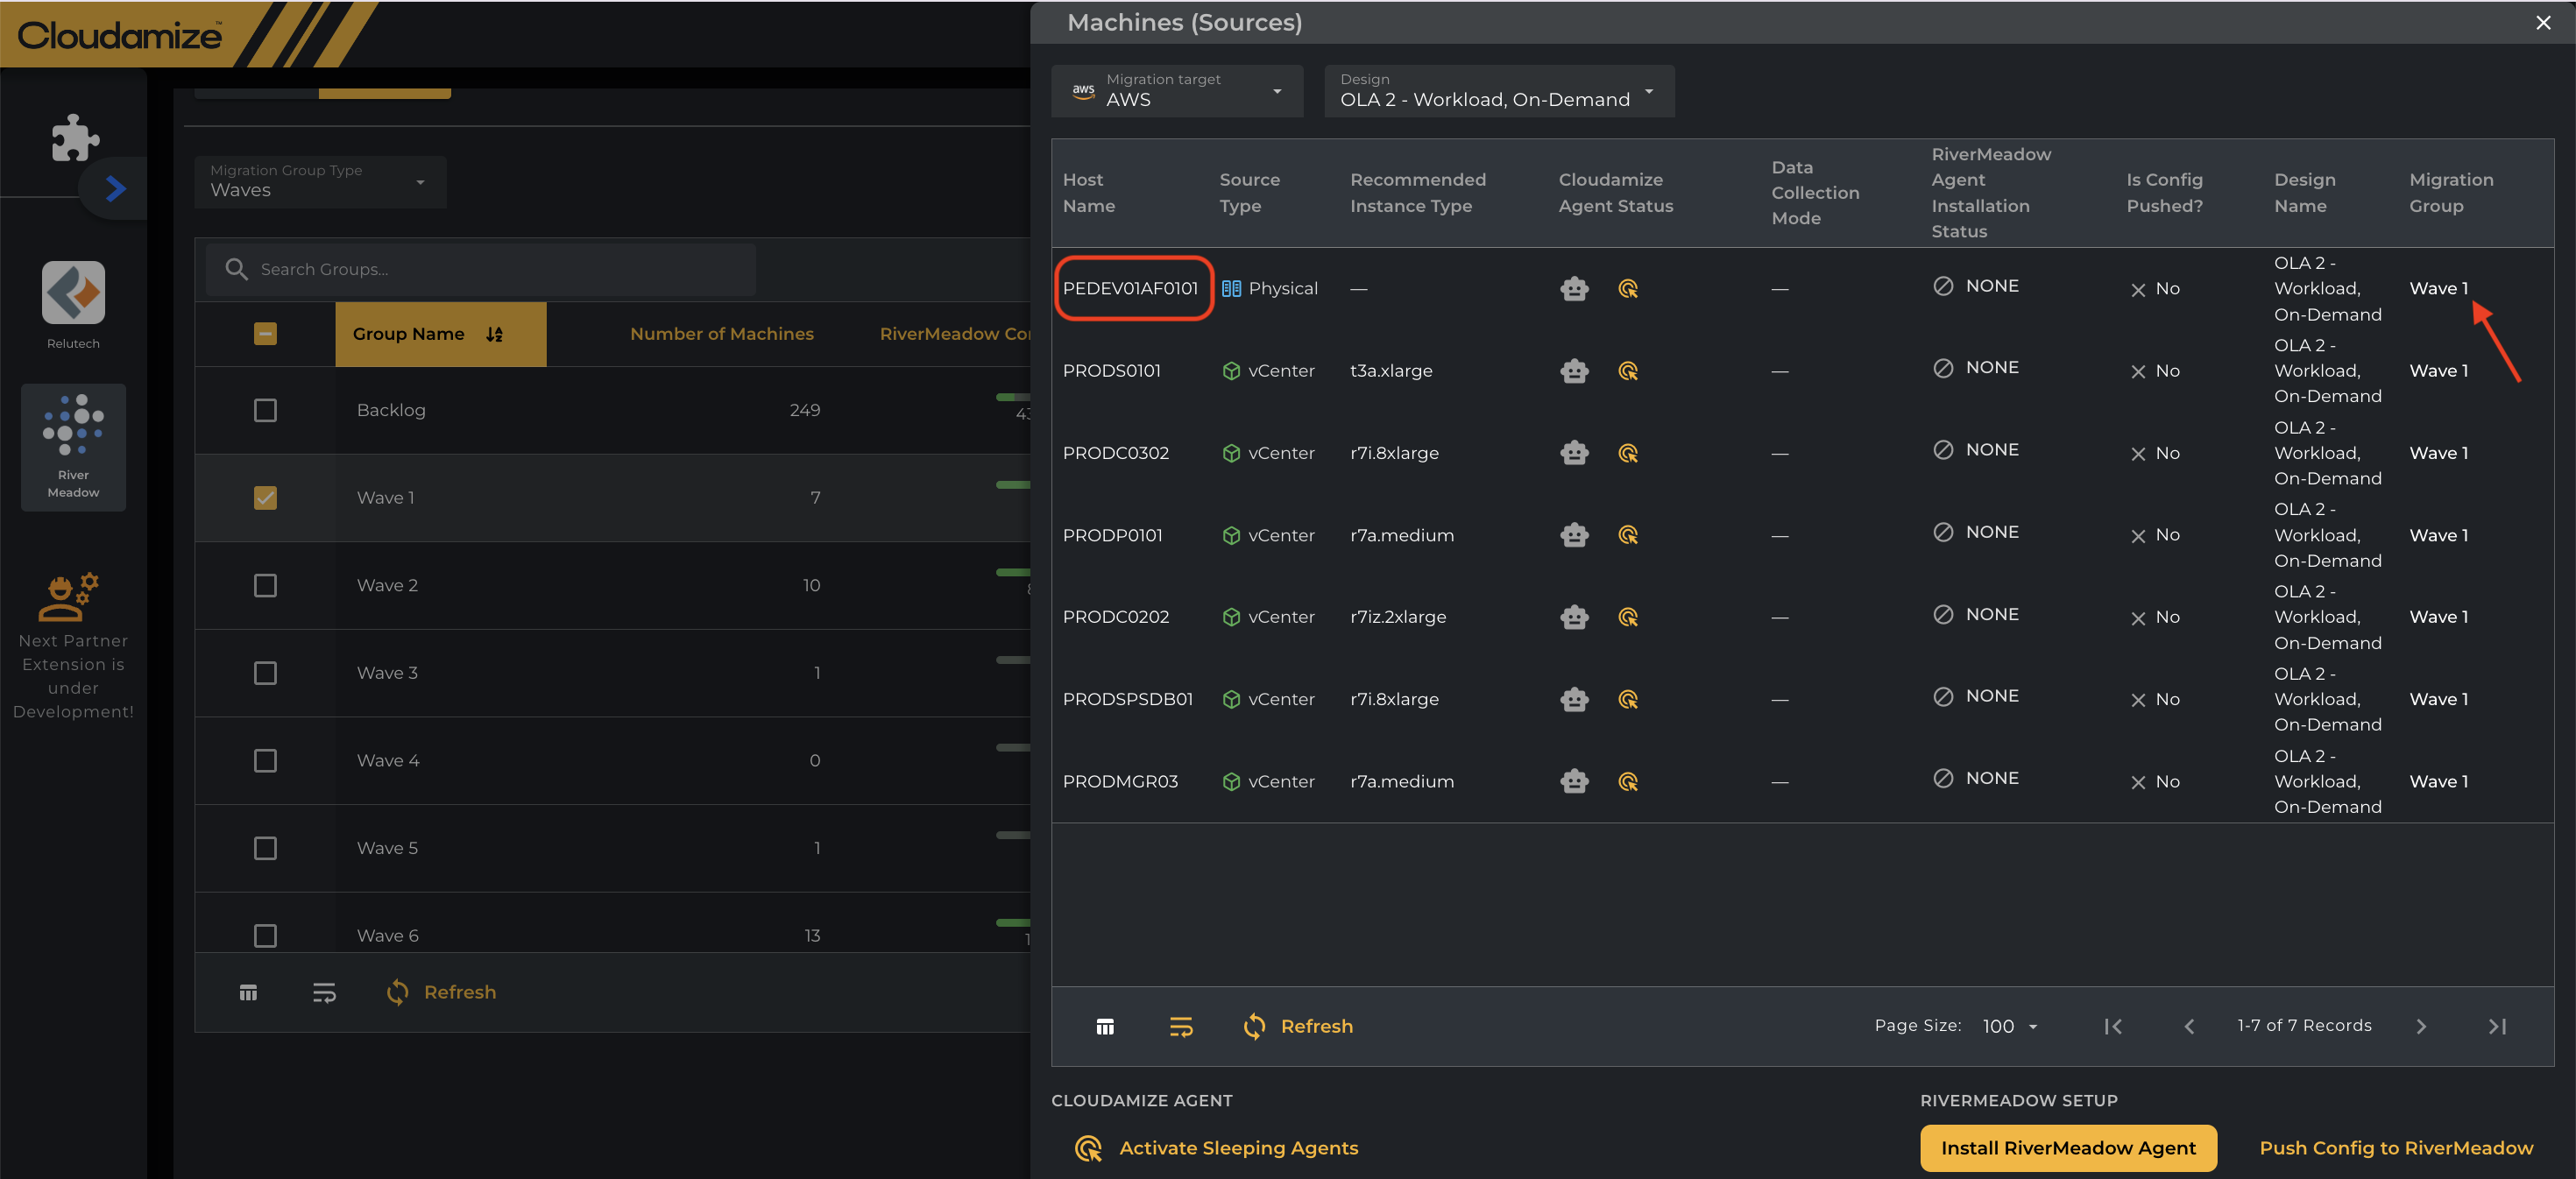This screenshot has width=2576, height=1179.
Task: Open the Design OLA 2 dropdown
Action: coord(1498,90)
